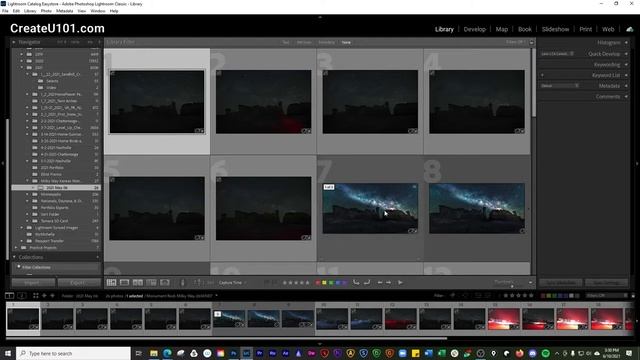Set green color label in toolbar
Screen dimensions: 640x360
(331, 282)
